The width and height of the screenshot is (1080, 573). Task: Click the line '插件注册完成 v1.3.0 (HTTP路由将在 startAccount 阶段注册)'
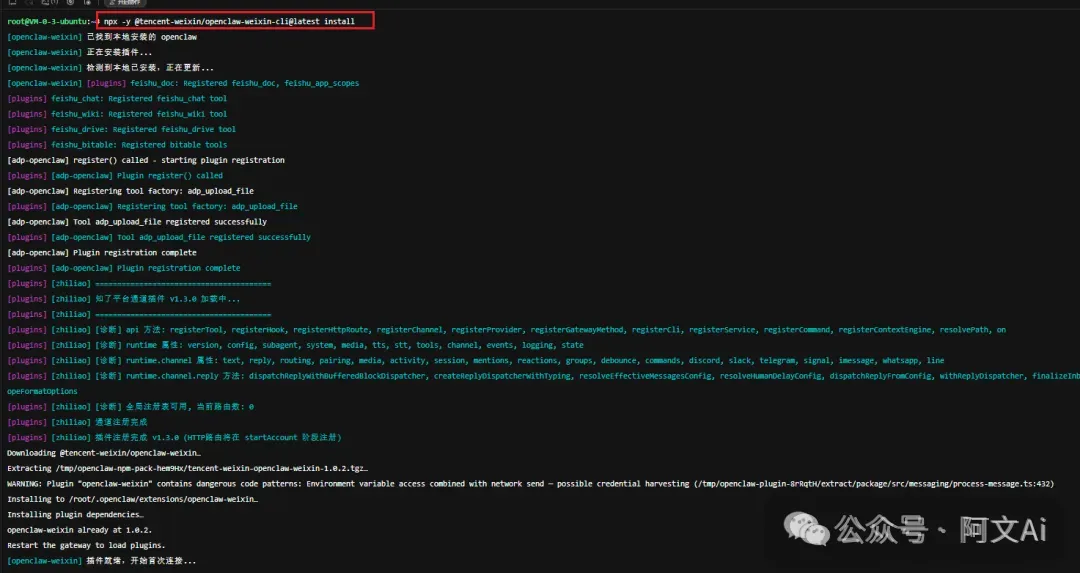coord(174,438)
